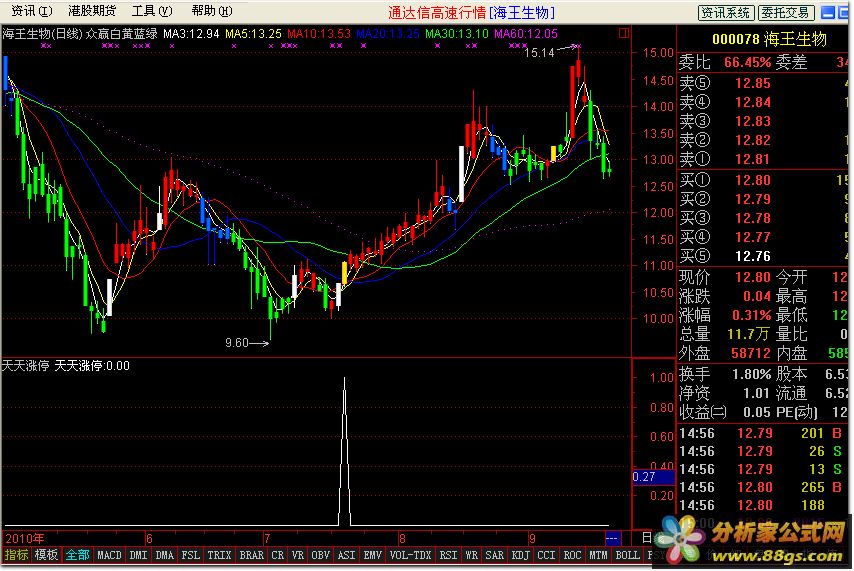Open the 资讯(I) menu

point(31,11)
